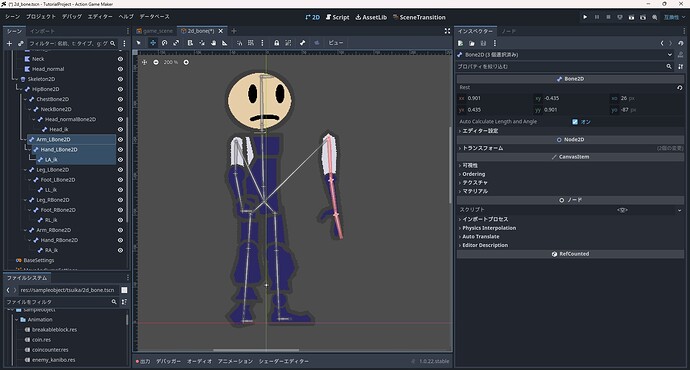The width and height of the screenshot is (690, 370).
Task: Reset the Rest property with revert arrow
Action: [x=680, y=88]
